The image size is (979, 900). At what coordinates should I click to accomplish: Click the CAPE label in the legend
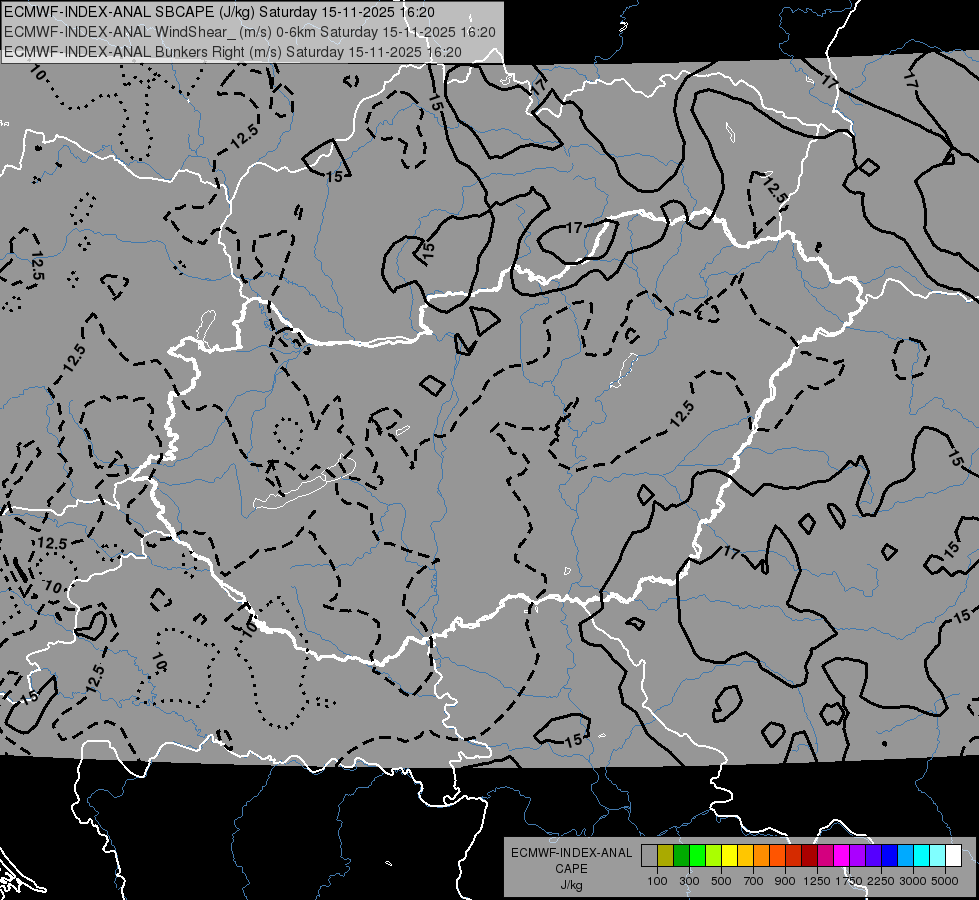571,869
